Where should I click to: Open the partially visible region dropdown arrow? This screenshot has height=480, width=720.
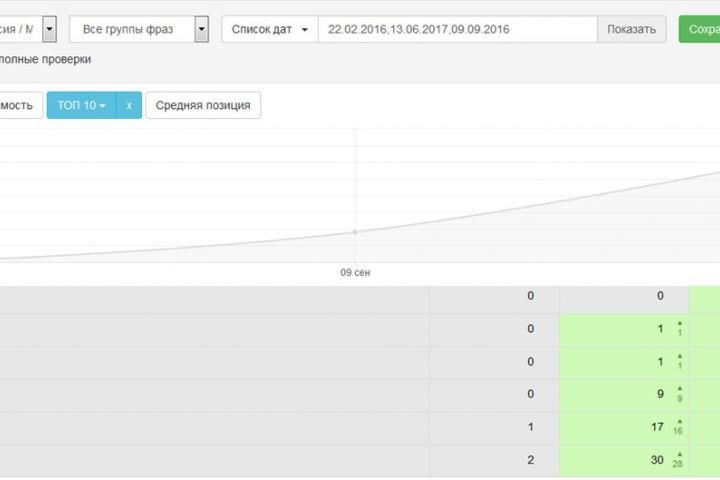tap(49, 29)
